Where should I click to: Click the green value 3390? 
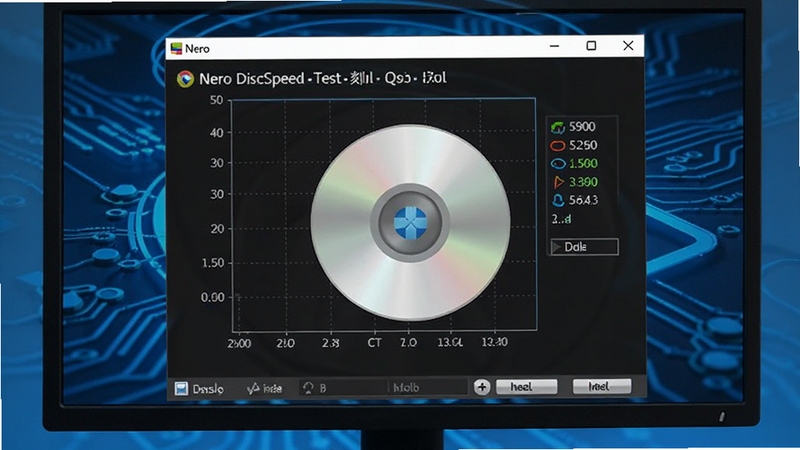pos(583,182)
